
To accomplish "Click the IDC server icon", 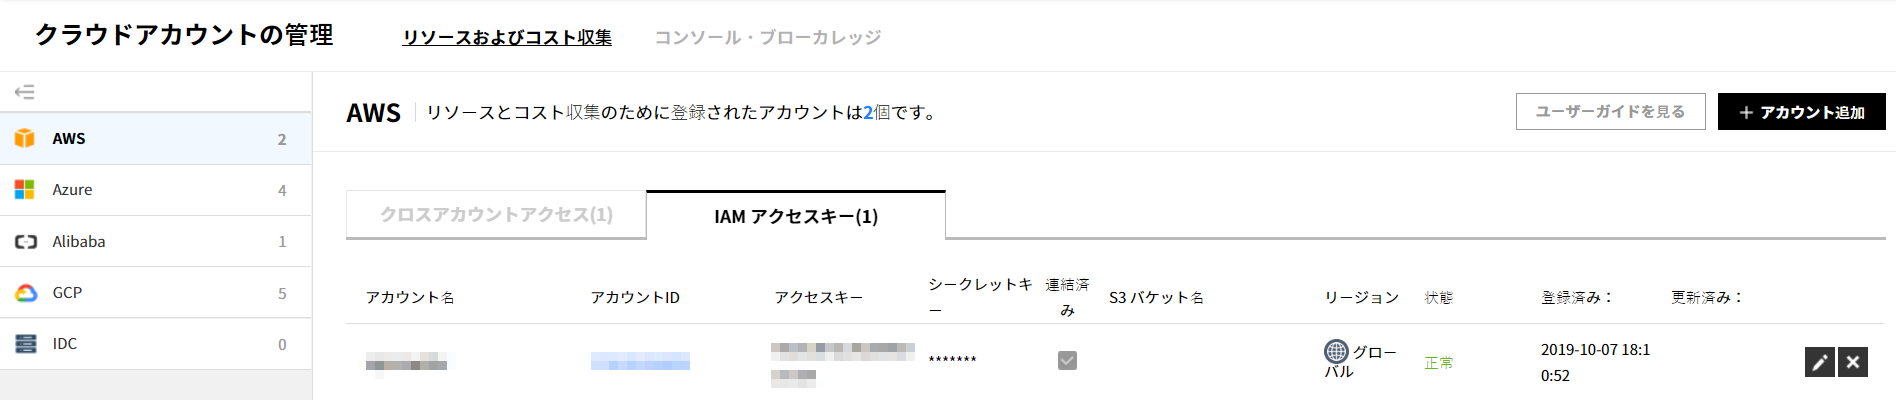I will [x=26, y=344].
